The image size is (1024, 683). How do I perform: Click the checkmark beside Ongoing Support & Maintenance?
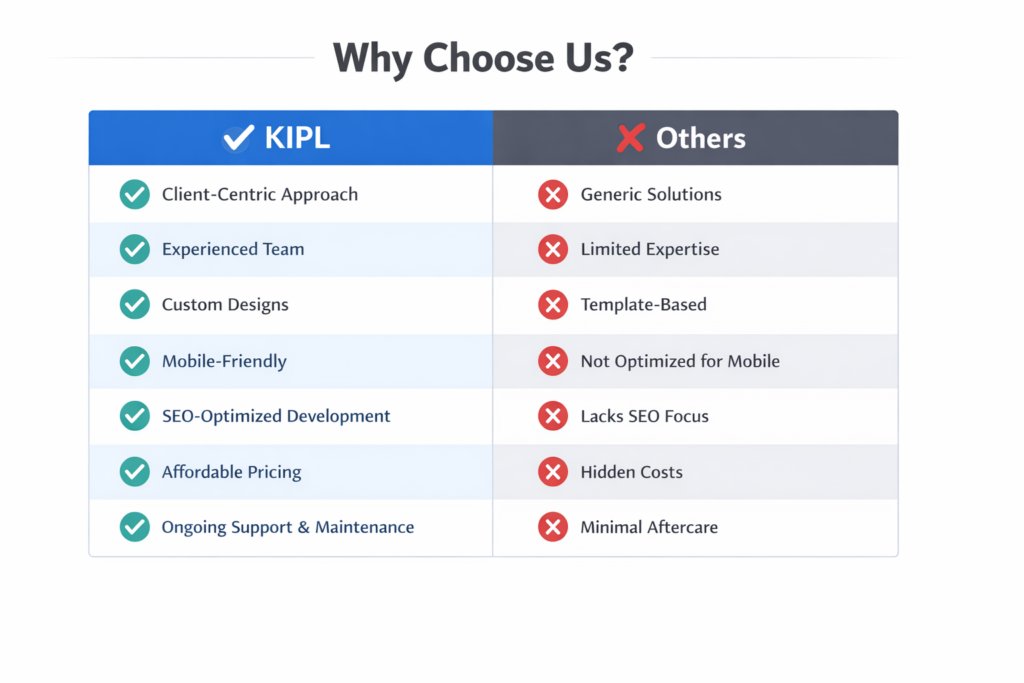134,527
